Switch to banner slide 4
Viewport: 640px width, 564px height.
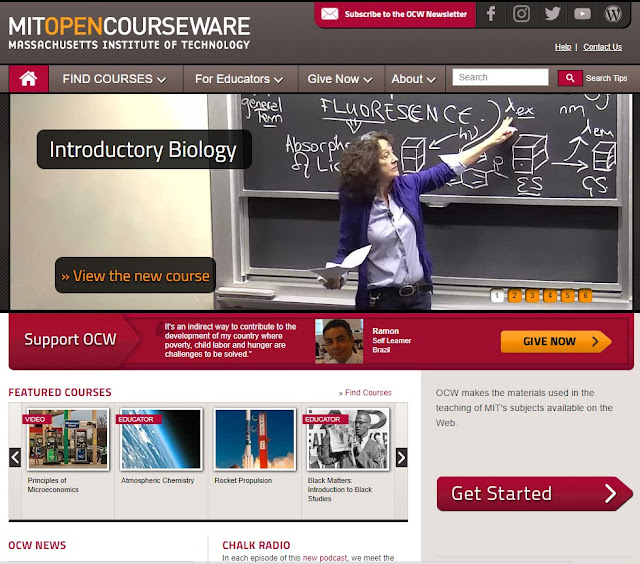pyautogui.click(x=550, y=295)
